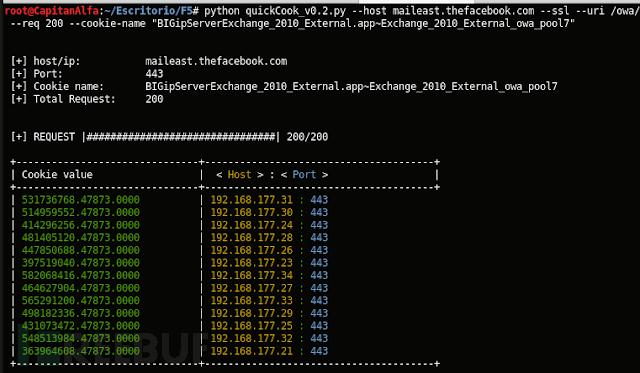Click the red root@CapitanAlfa prompt
The width and height of the screenshot is (640, 373).
[52, 10]
